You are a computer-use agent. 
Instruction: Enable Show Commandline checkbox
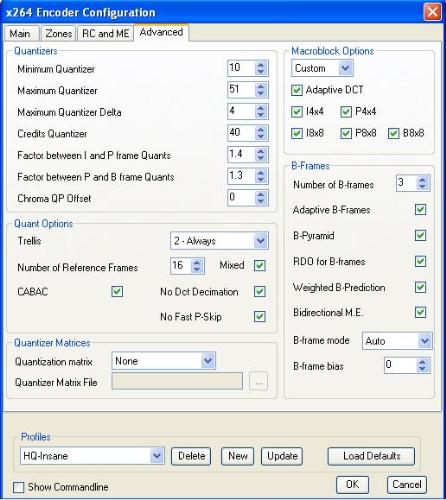[x=19, y=487]
